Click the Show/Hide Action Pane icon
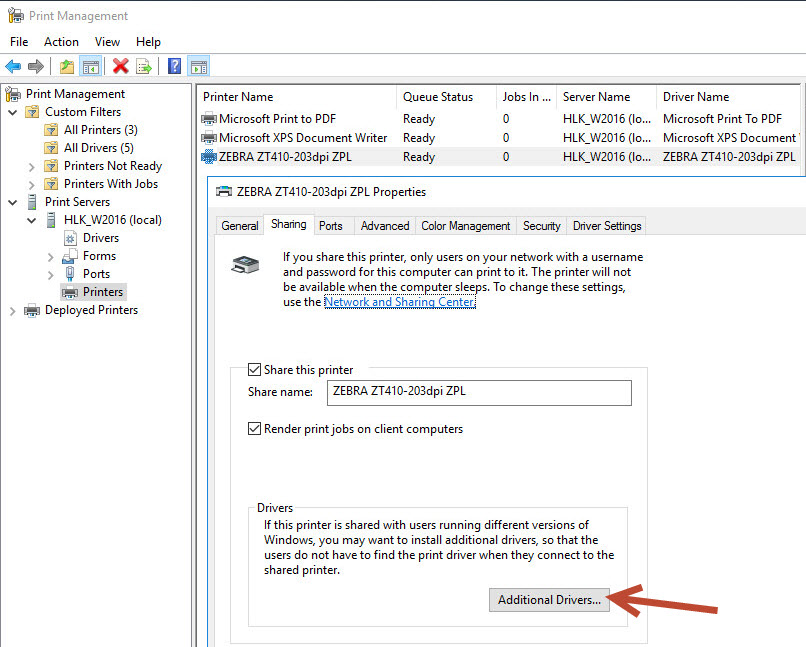The height and width of the screenshot is (647, 806). pos(198,67)
